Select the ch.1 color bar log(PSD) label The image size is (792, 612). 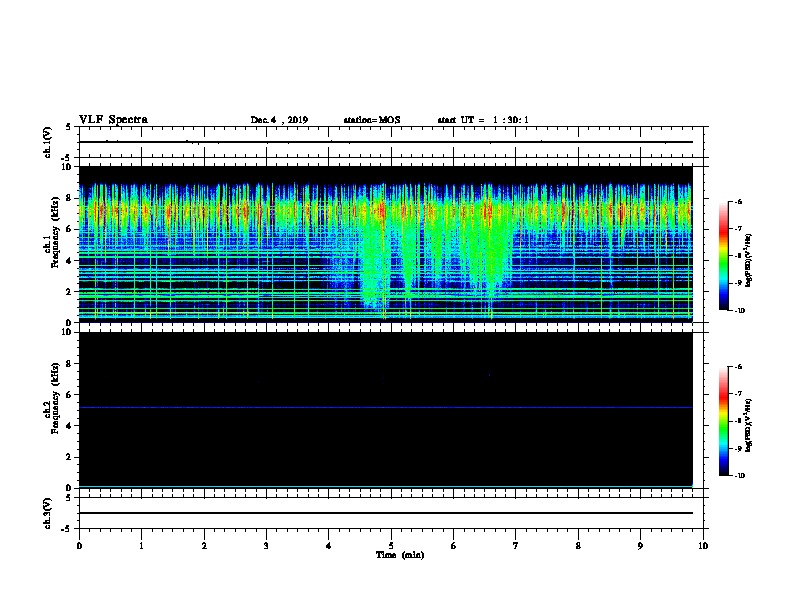point(749,260)
